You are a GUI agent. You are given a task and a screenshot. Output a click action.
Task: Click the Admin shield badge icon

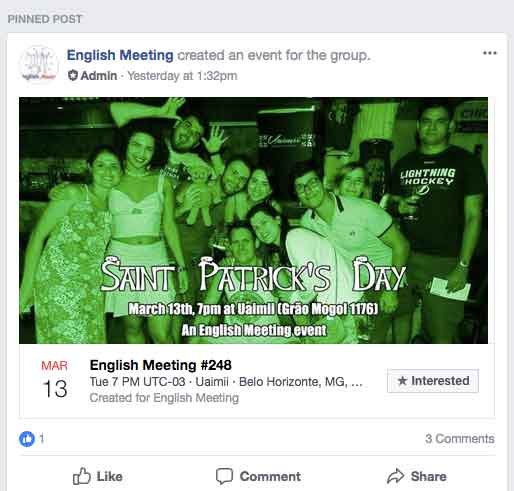72,76
